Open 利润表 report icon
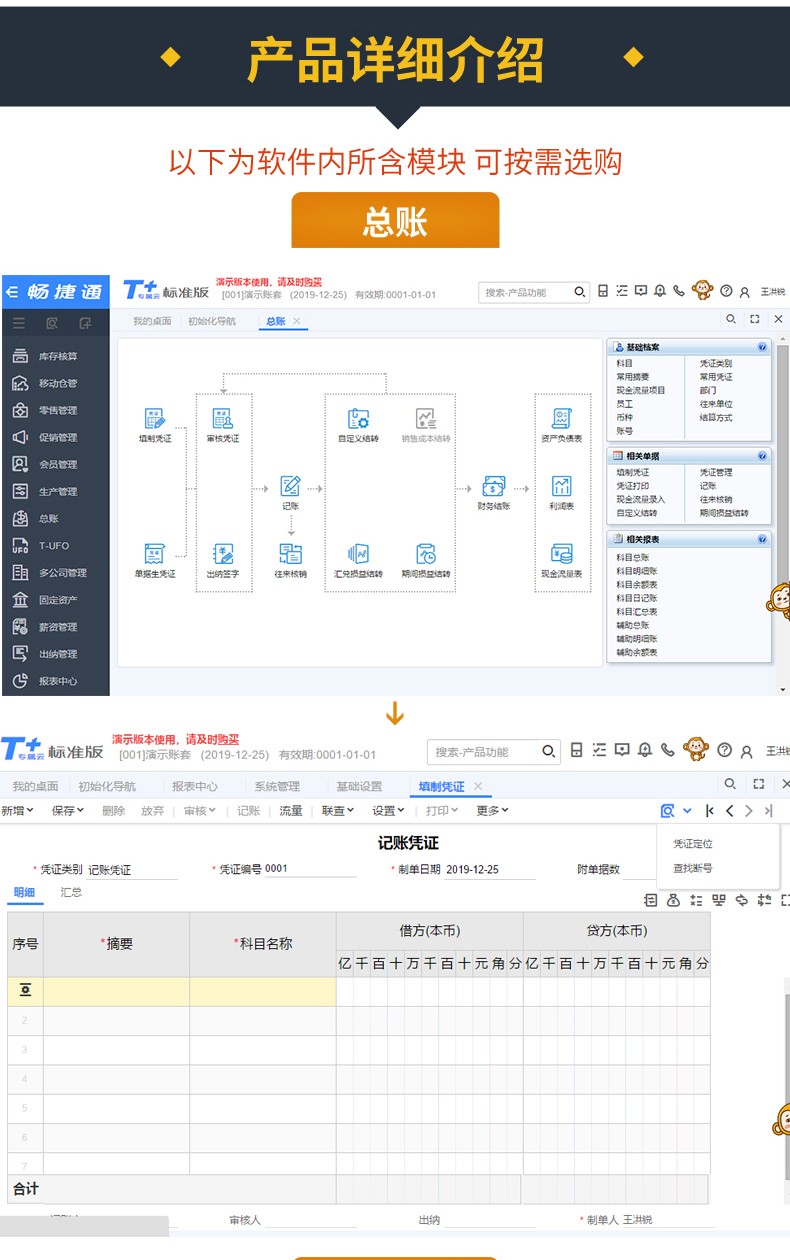The image size is (790, 1260). tap(562, 486)
